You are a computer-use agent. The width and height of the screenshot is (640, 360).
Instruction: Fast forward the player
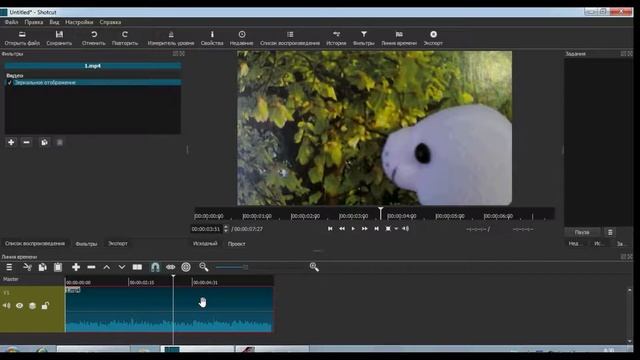click(364, 229)
